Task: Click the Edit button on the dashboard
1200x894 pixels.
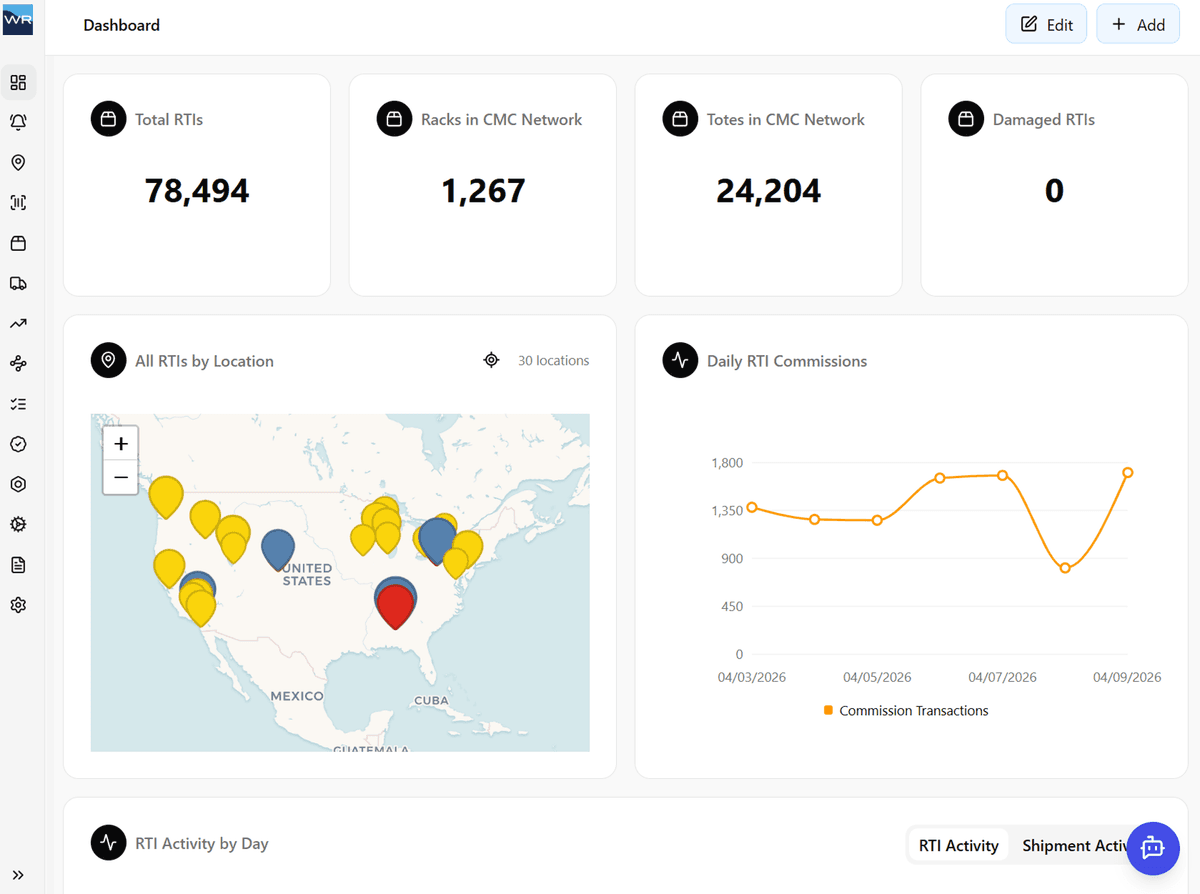Action: point(1046,23)
